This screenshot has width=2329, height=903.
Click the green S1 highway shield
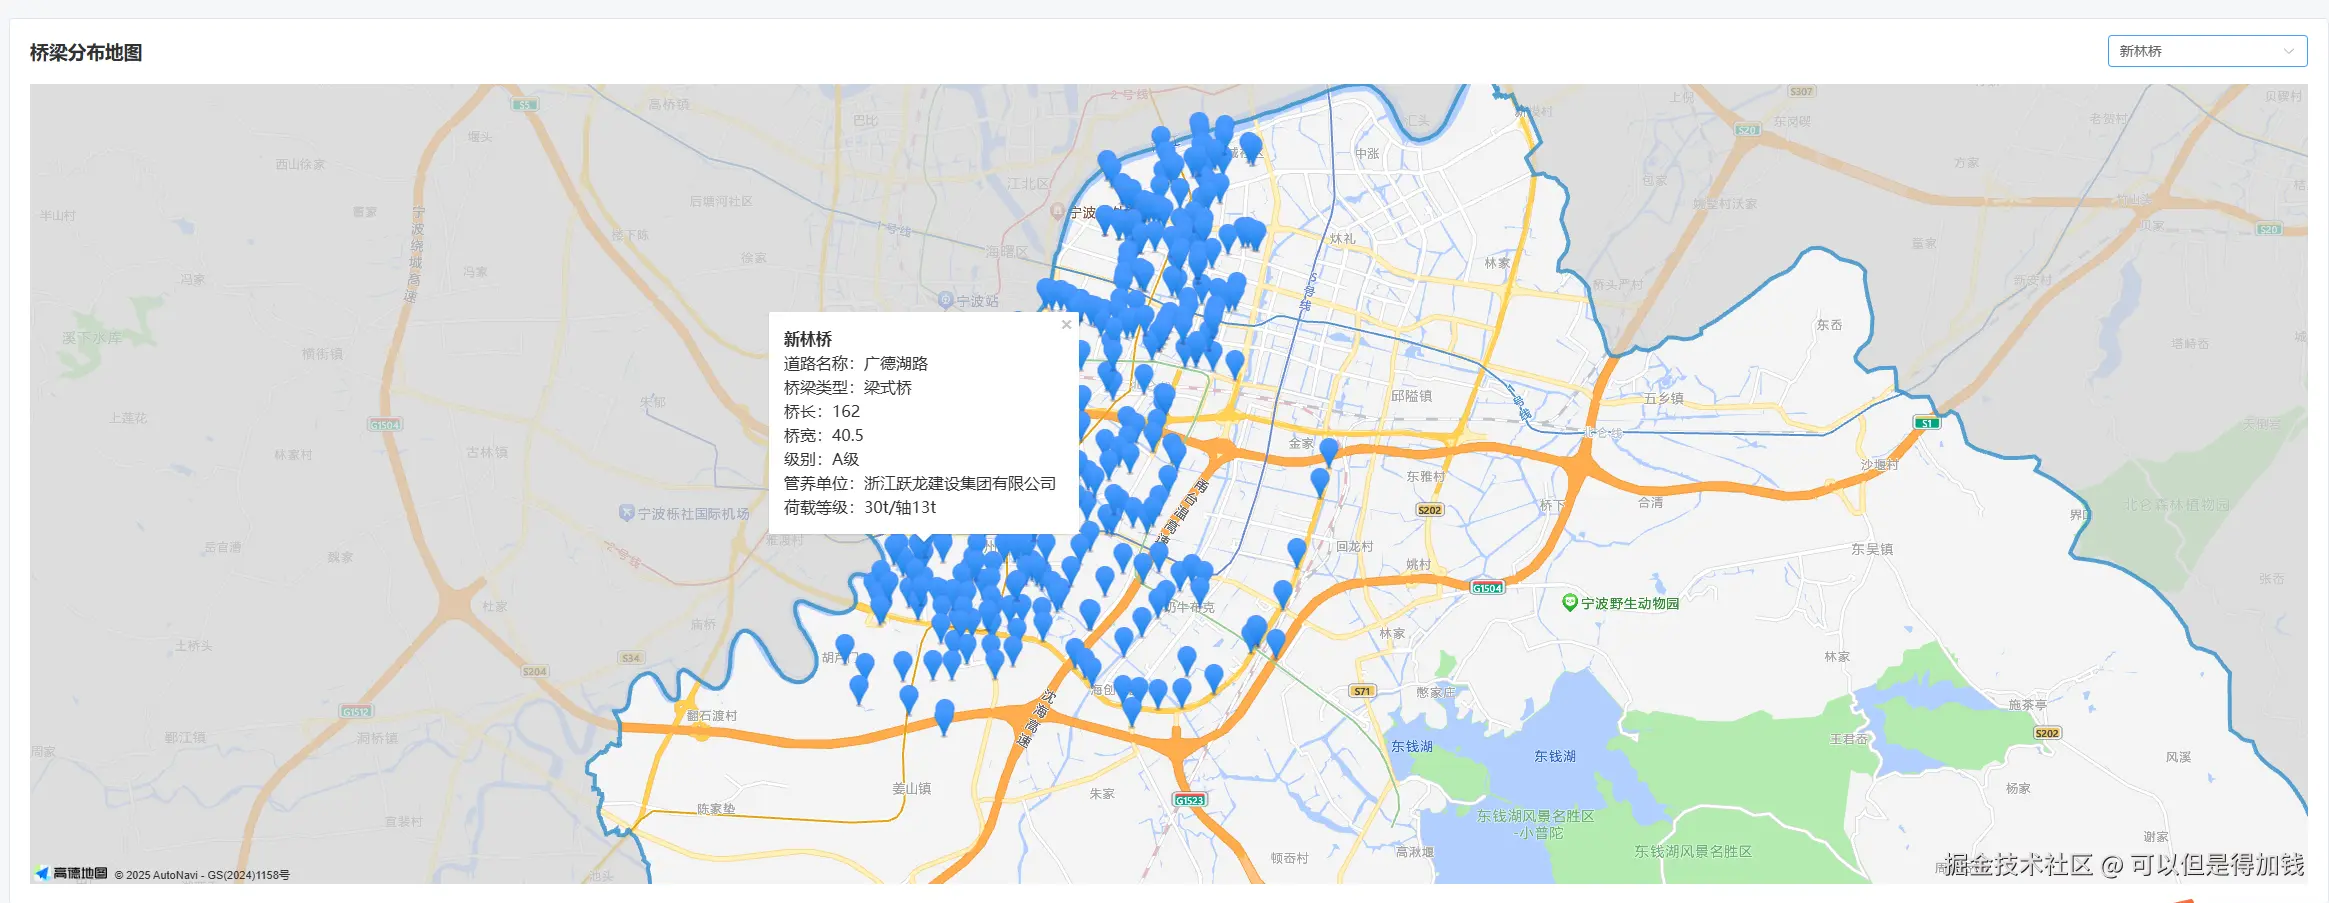click(x=1926, y=423)
